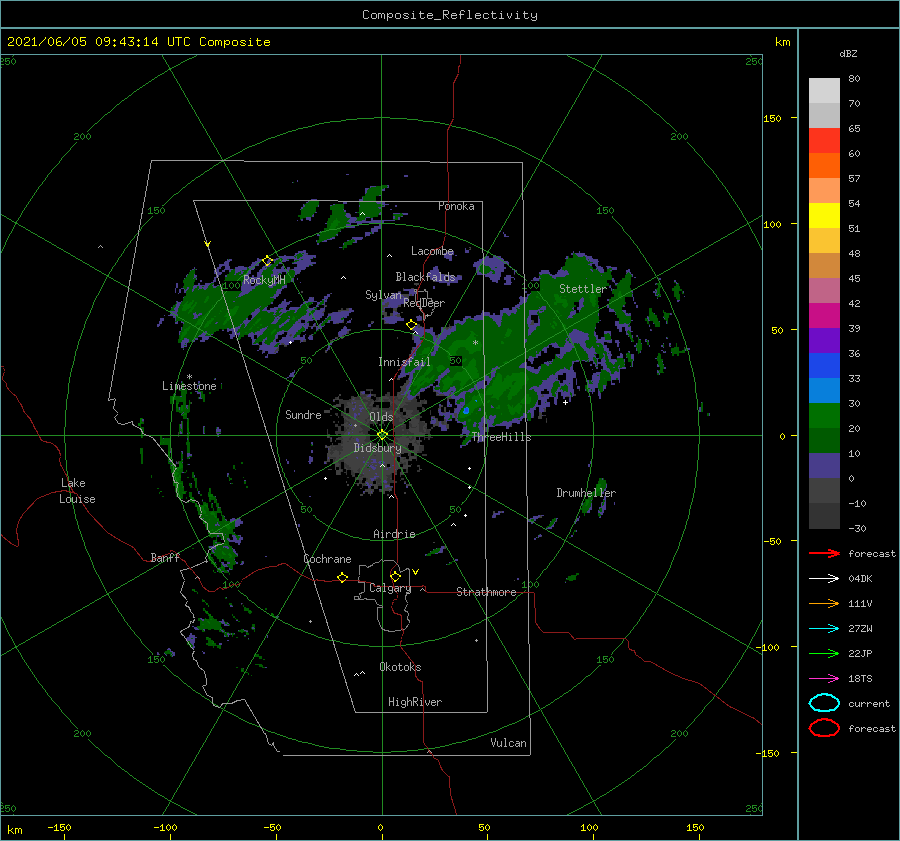900x841 pixels.
Task: Select the light gray 70-80 dBZ swatch
Action: 824,91
